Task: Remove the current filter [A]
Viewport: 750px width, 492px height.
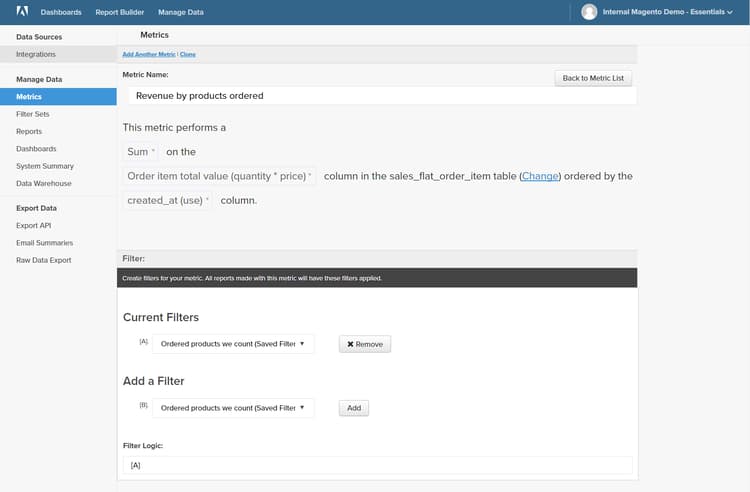Action: [365, 344]
